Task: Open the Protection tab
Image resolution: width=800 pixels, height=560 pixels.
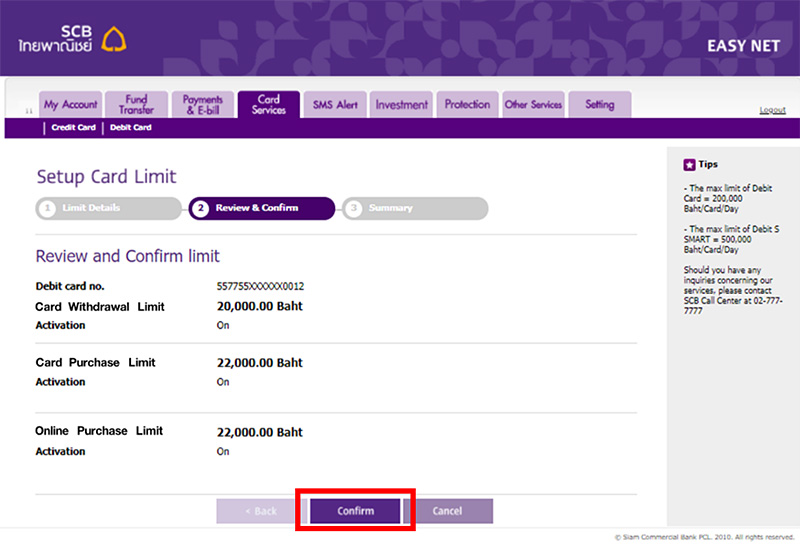Action: click(x=467, y=105)
